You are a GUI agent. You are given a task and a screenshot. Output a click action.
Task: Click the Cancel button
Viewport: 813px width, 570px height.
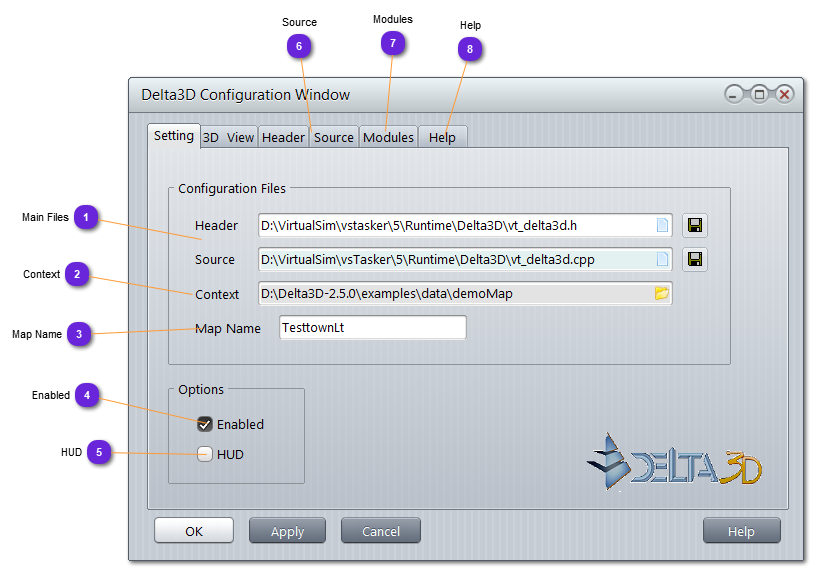click(380, 531)
